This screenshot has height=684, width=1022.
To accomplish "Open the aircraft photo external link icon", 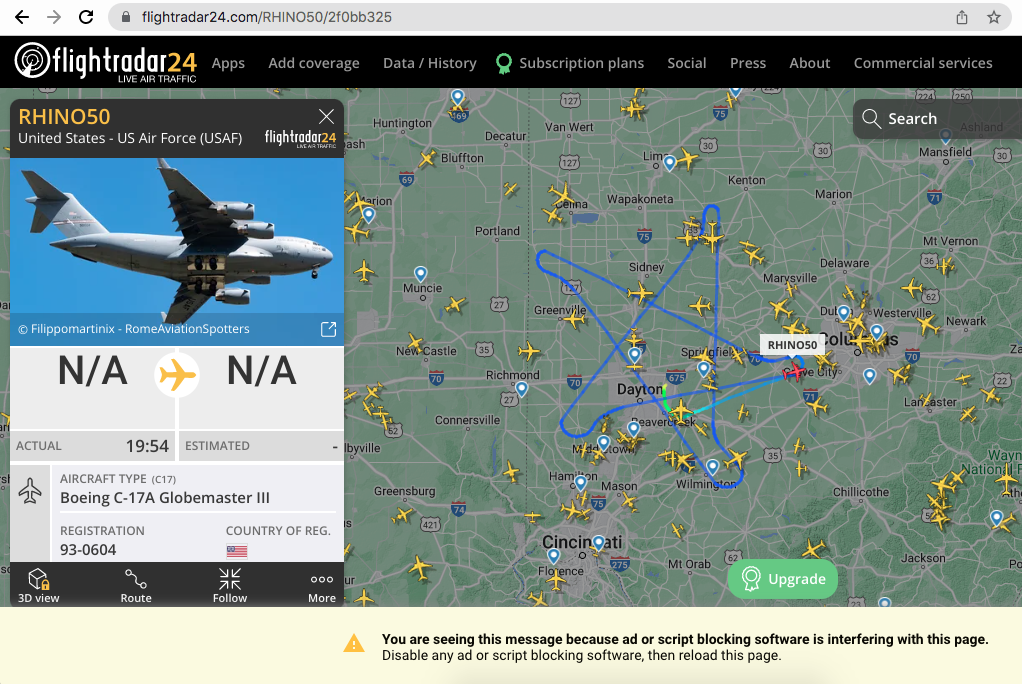I will [328, 329].
